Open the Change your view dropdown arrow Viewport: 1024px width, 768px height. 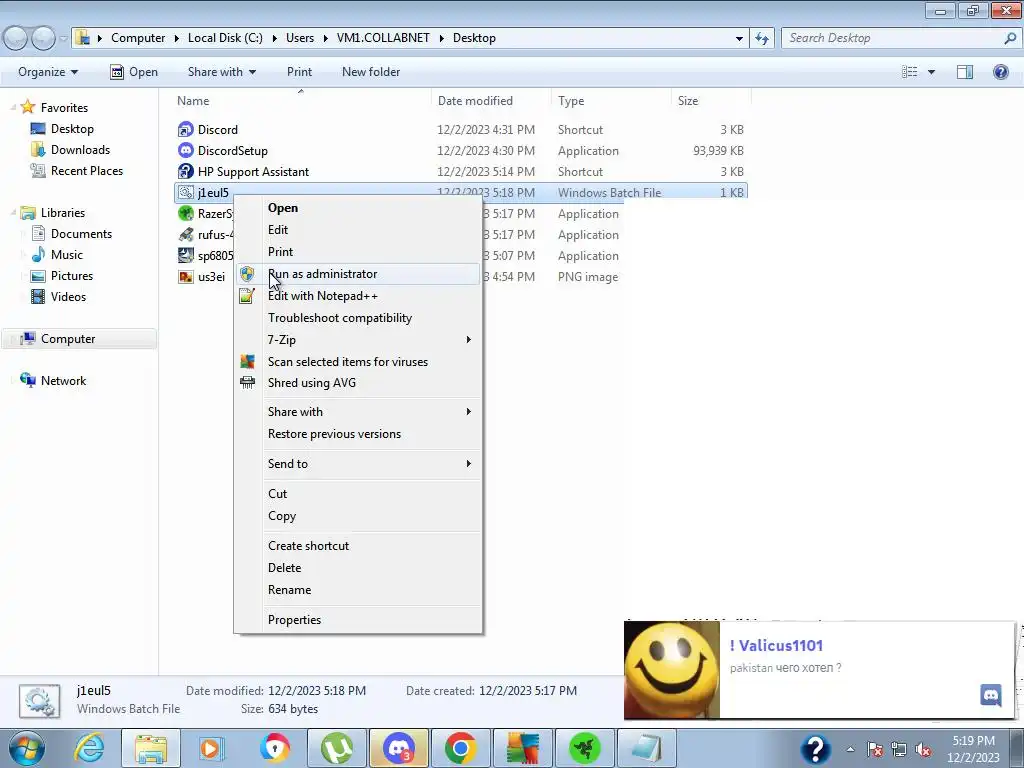[x=931, y=72]
